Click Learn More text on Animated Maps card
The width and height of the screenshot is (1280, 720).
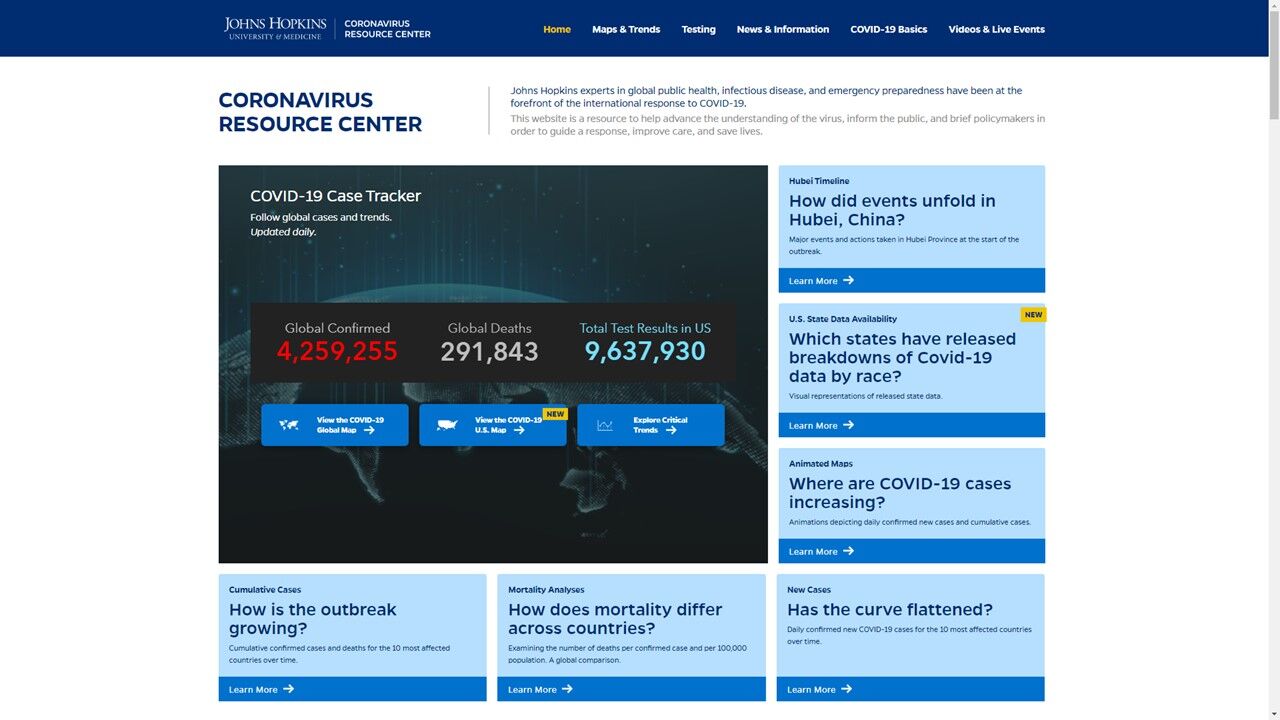tap(813, 552)
